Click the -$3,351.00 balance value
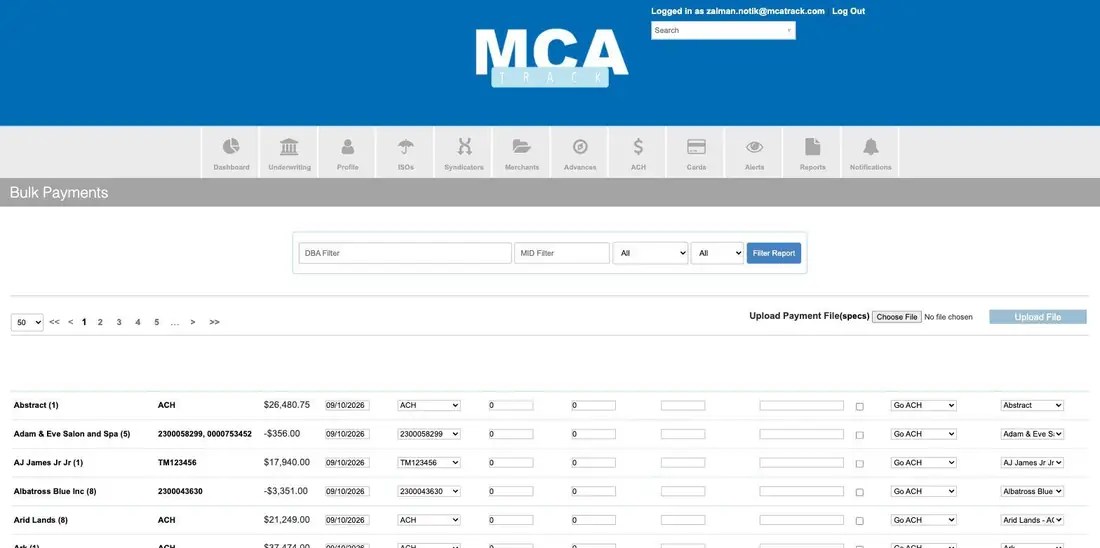Image resolution: width=1100 pixels, height=548 pixels. 287,491
